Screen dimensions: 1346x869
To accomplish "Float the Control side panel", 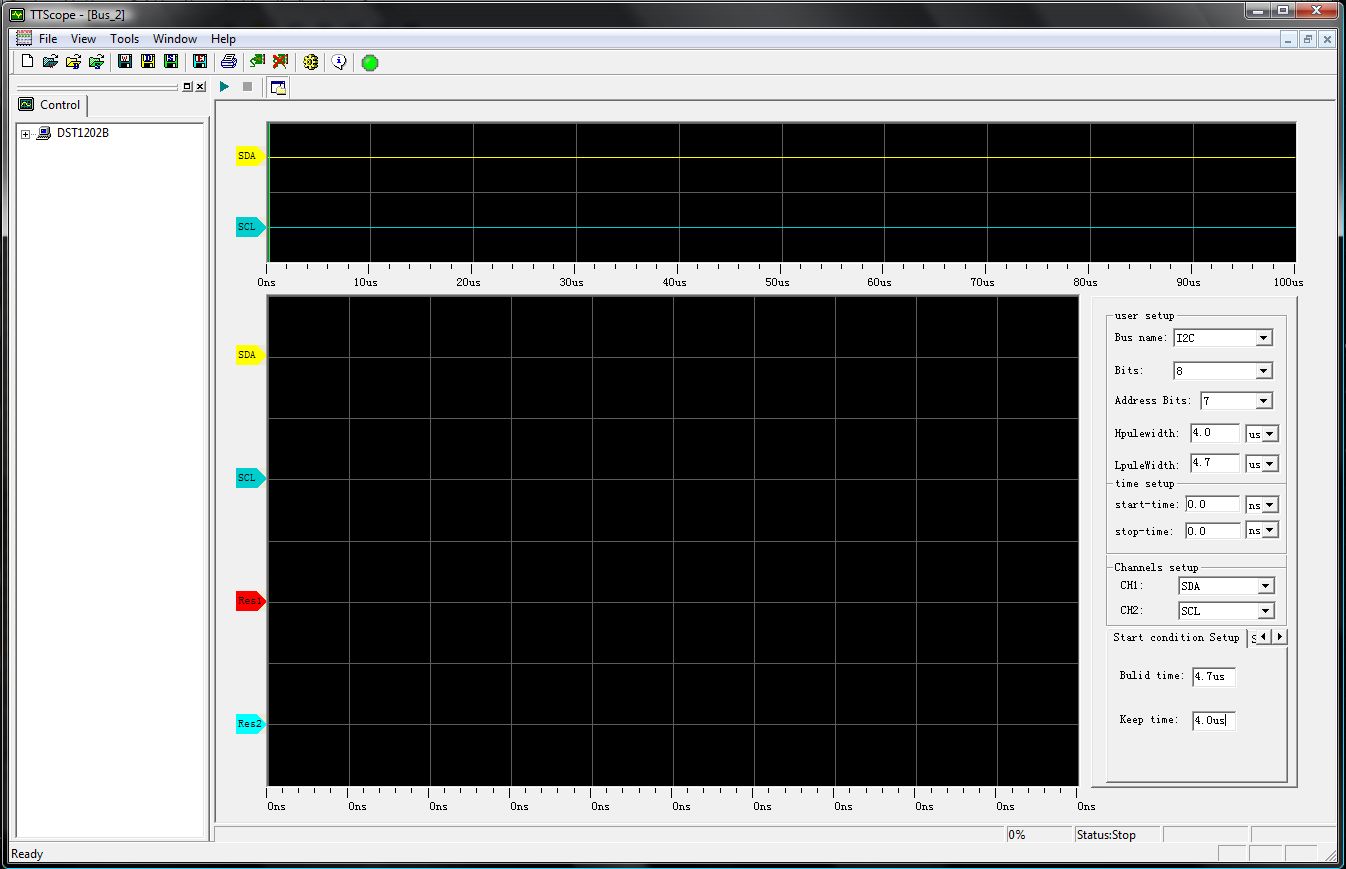I will pyautogui.click(x=187, y=87).
